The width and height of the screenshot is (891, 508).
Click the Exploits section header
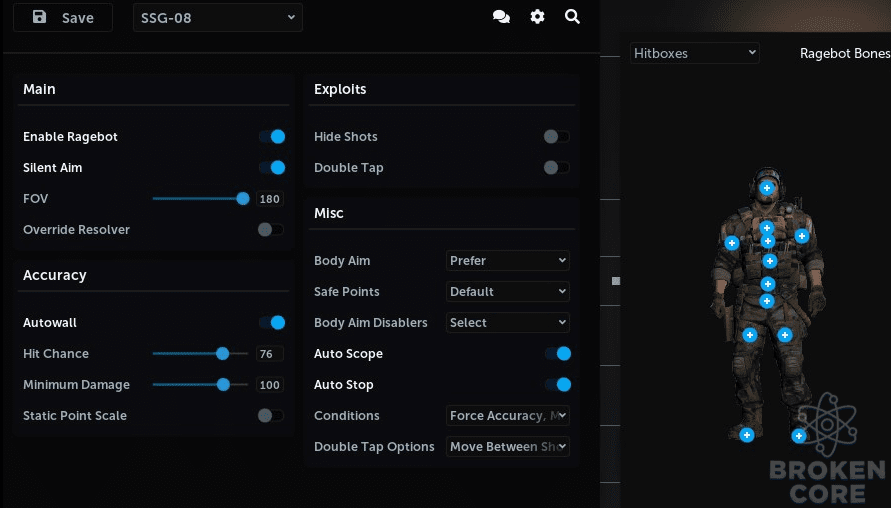point(340,89)
